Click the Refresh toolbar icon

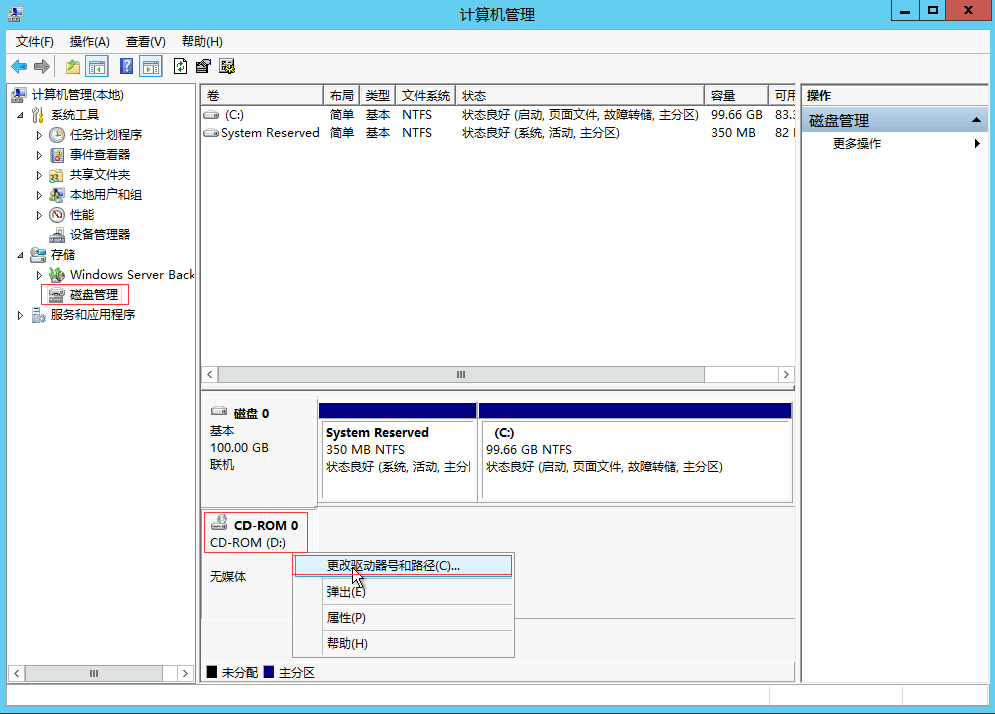pos(180,66)
